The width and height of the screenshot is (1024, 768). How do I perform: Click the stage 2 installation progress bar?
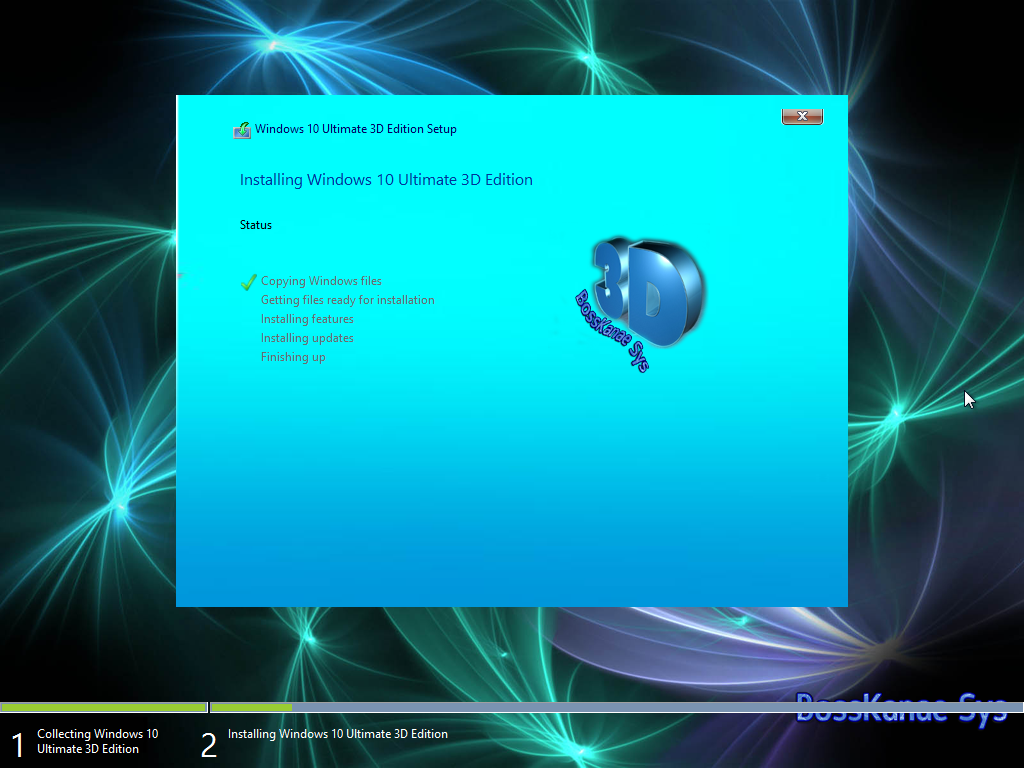tap(616, 707)
